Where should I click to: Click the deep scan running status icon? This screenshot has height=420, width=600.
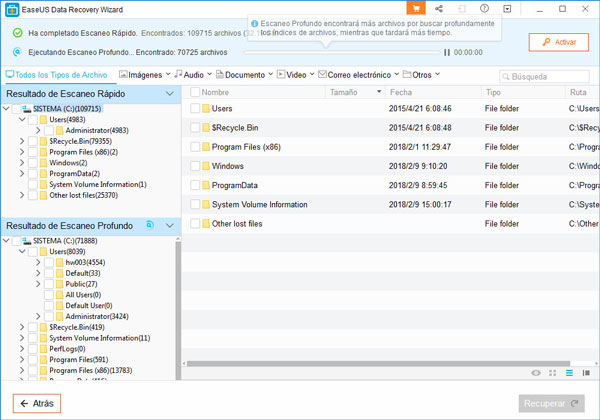coord(17,52)
